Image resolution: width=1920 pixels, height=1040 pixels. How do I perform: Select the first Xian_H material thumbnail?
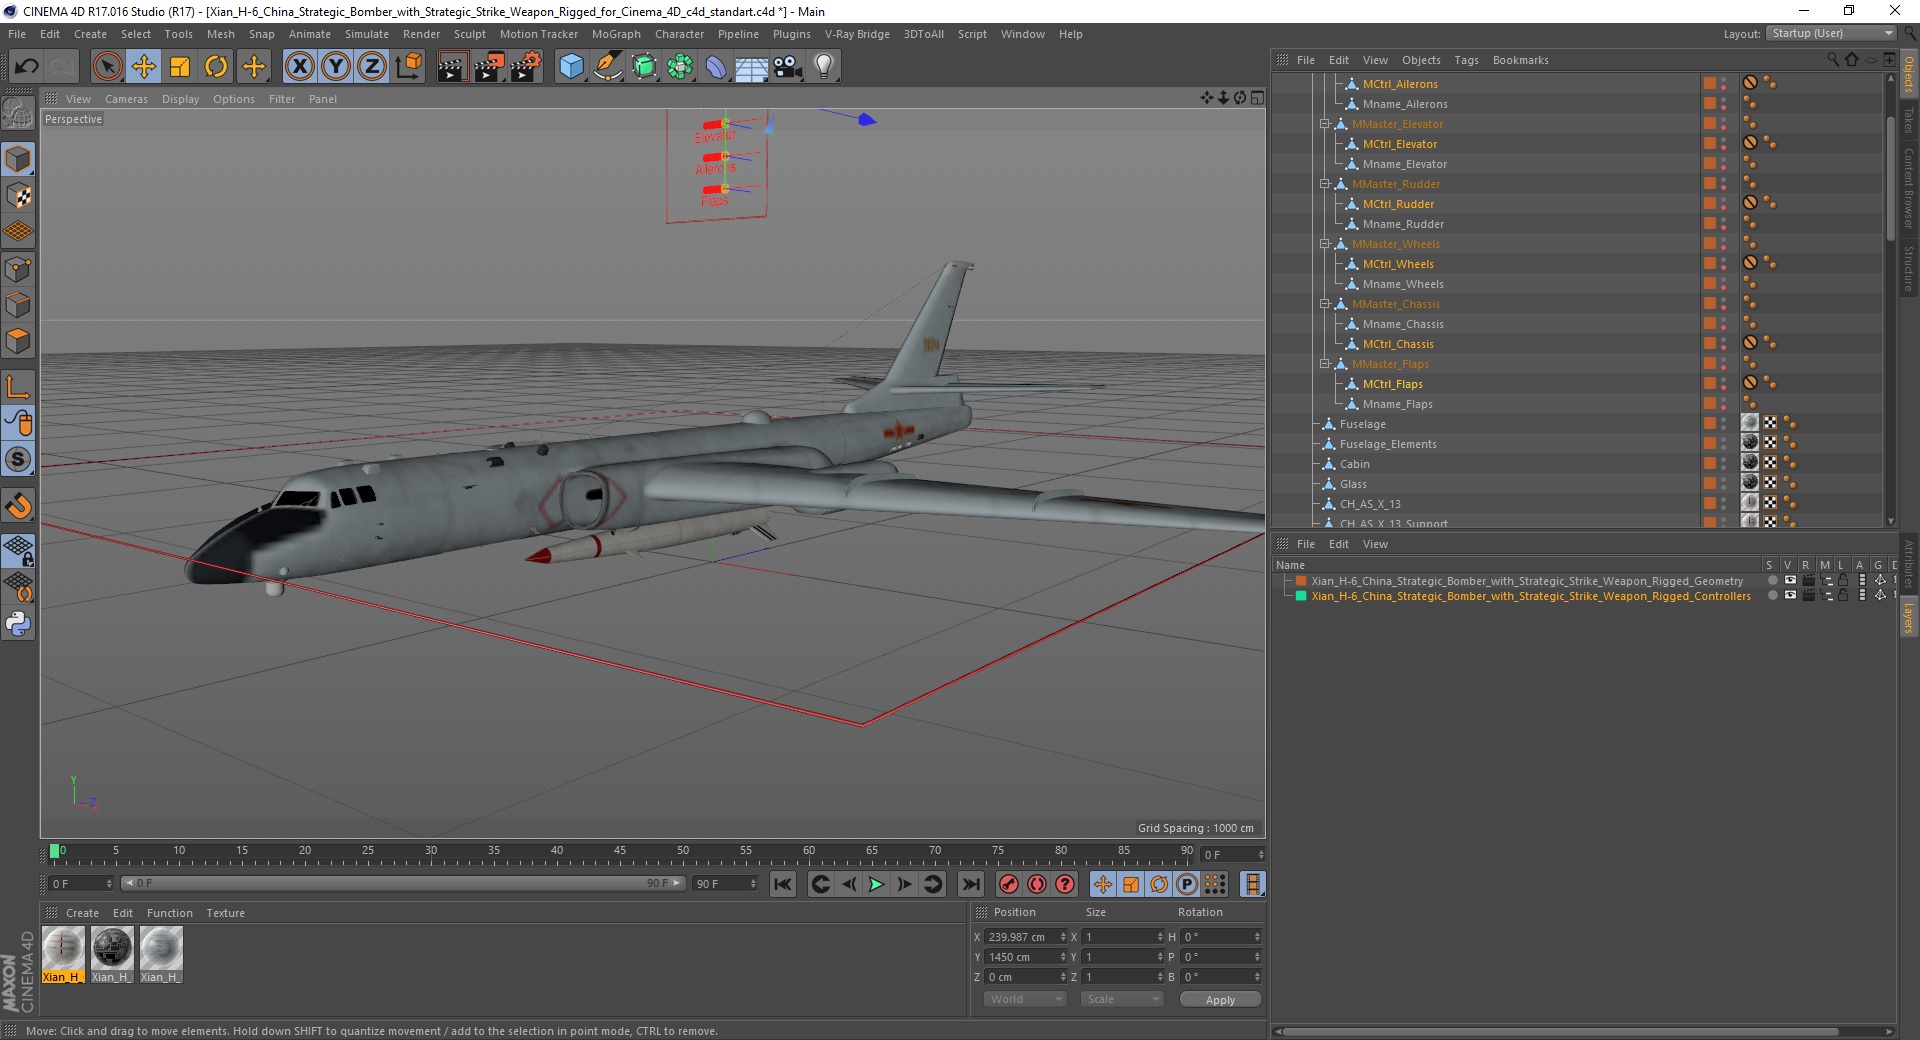pos(63,954)
